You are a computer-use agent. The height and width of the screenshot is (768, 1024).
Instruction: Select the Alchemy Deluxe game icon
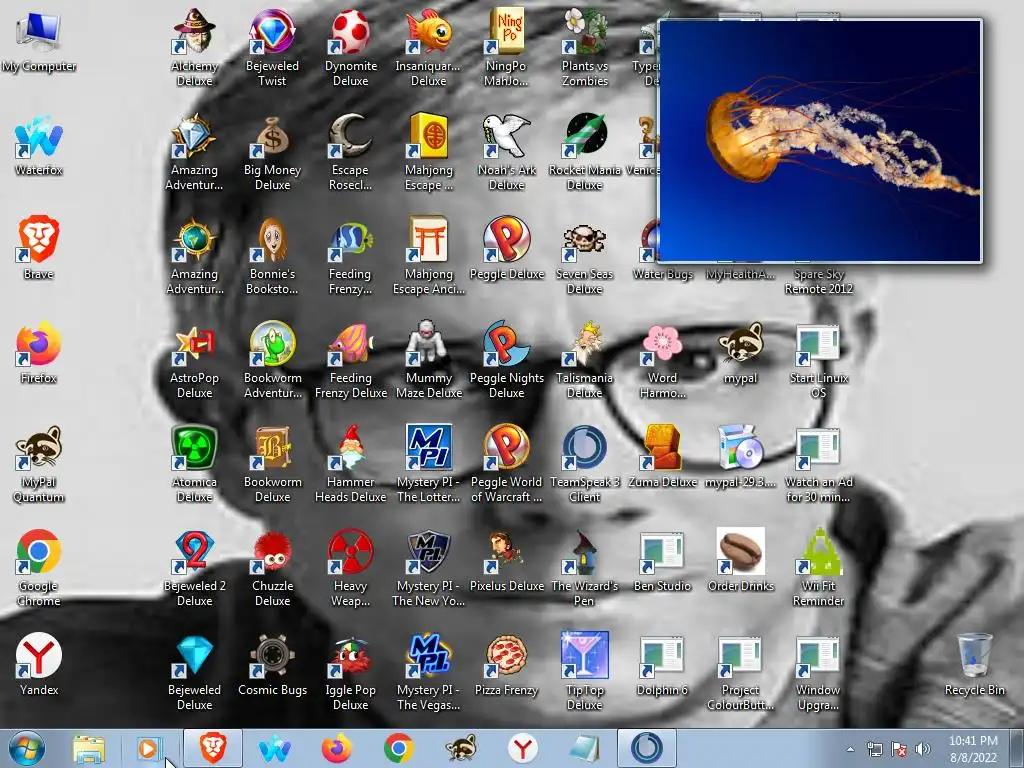(195, 48)
